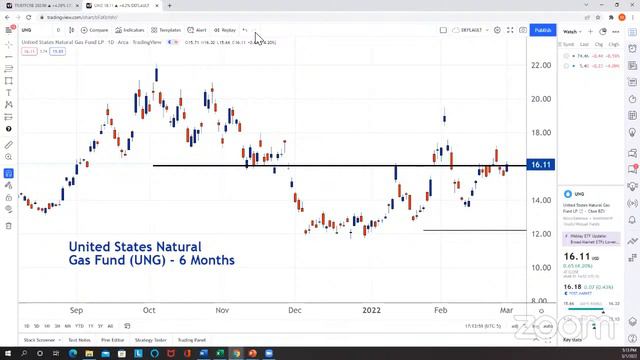Open File Explorer from taskbar
Screen dimensions: 640x360
[89, 353]
